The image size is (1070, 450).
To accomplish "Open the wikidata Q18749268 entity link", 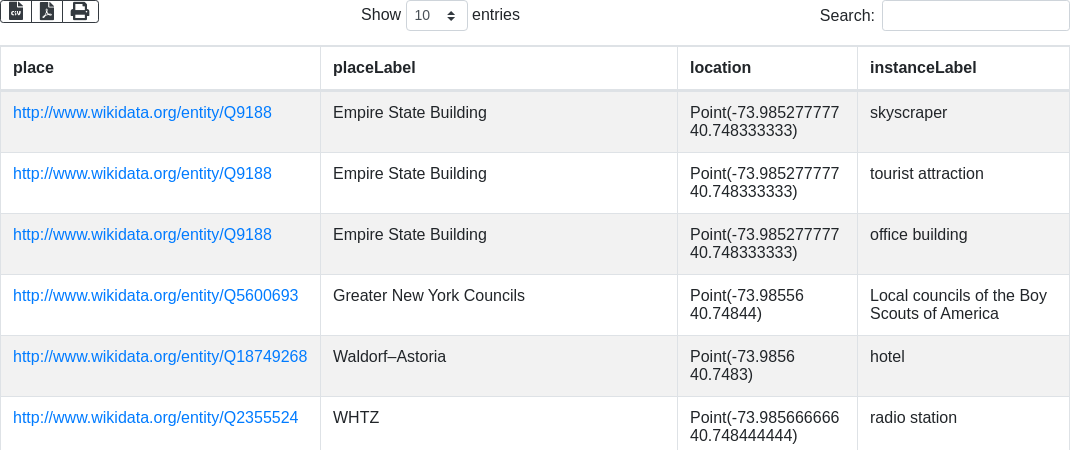I will tap(160, 357).
